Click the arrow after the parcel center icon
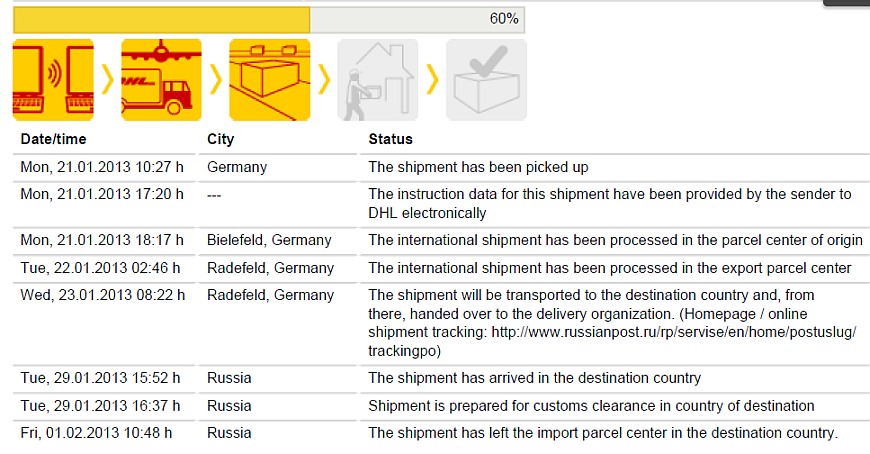Viewport: 870px width, 454px height. (x=324, y=80)
